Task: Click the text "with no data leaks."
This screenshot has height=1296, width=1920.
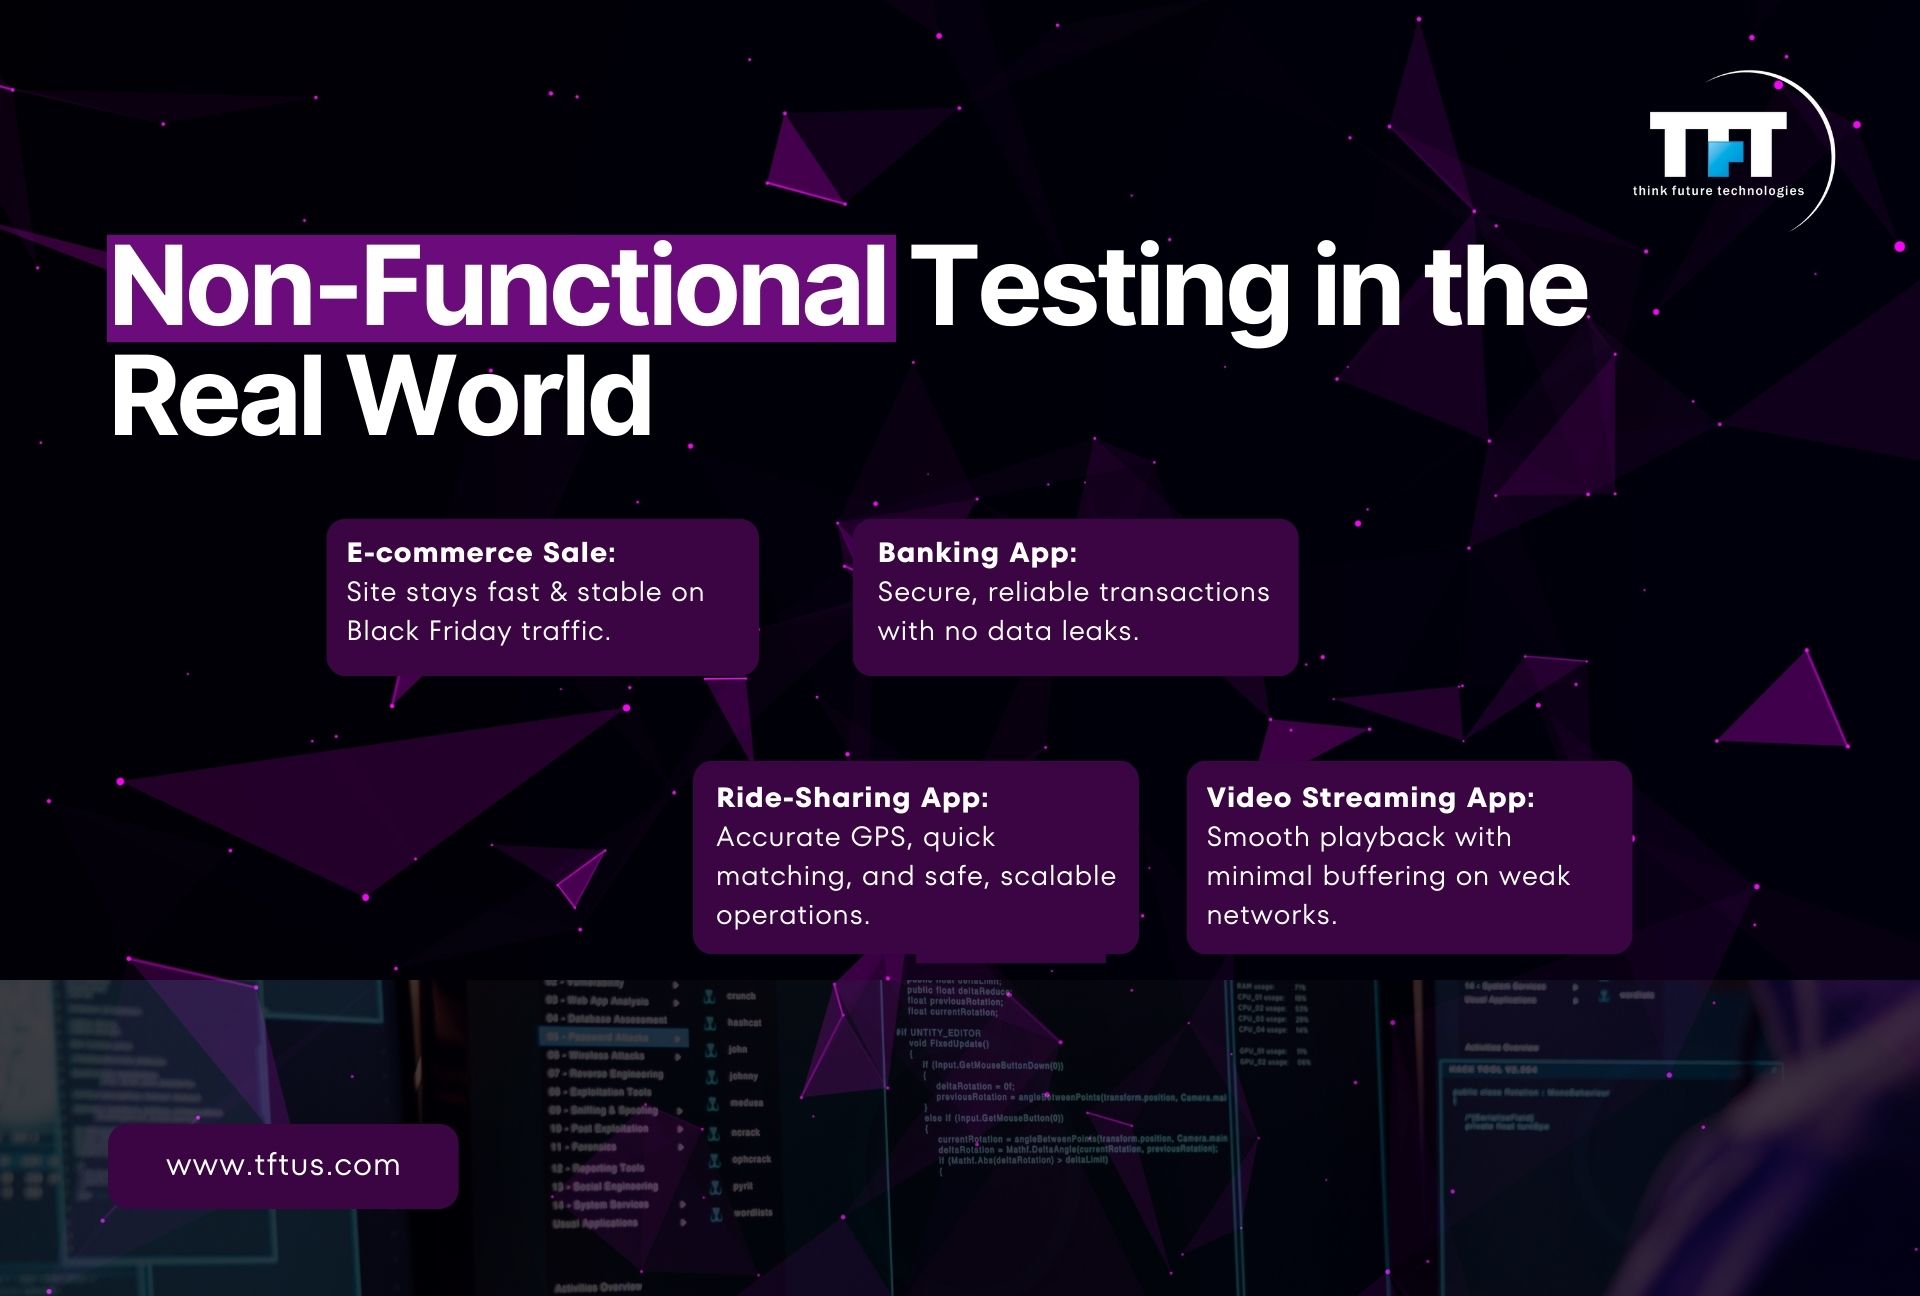Action: click(1008, 631)
